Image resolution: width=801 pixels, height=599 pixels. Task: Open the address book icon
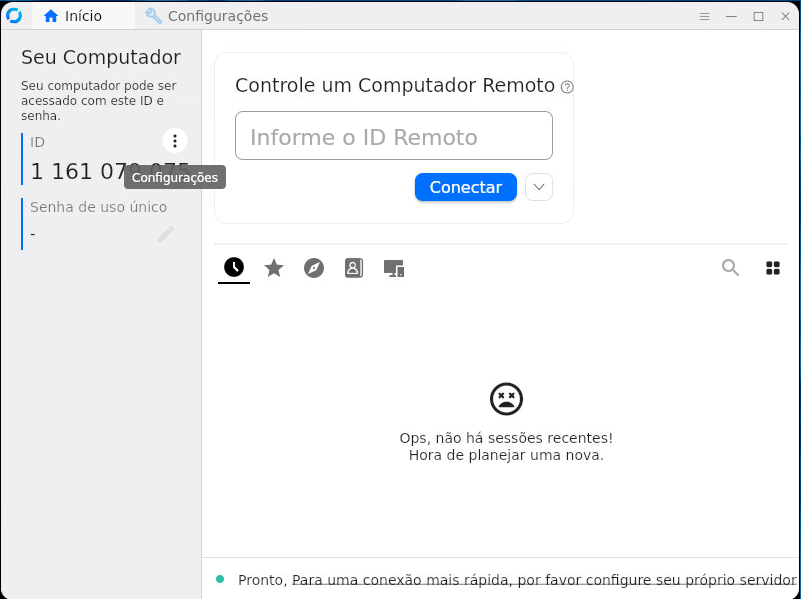[353, 267]
